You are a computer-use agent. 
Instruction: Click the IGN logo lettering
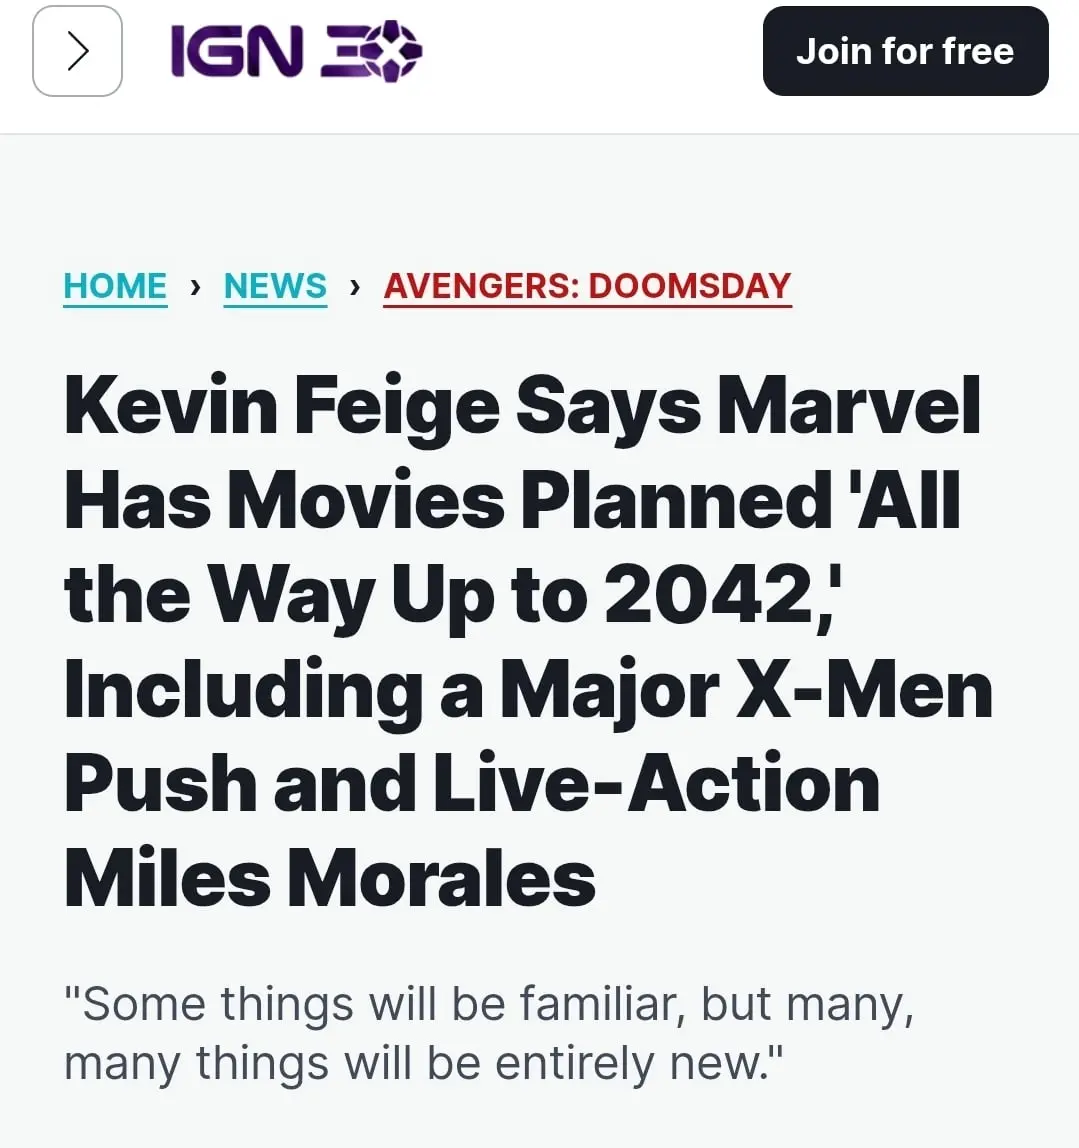(236, 51)
